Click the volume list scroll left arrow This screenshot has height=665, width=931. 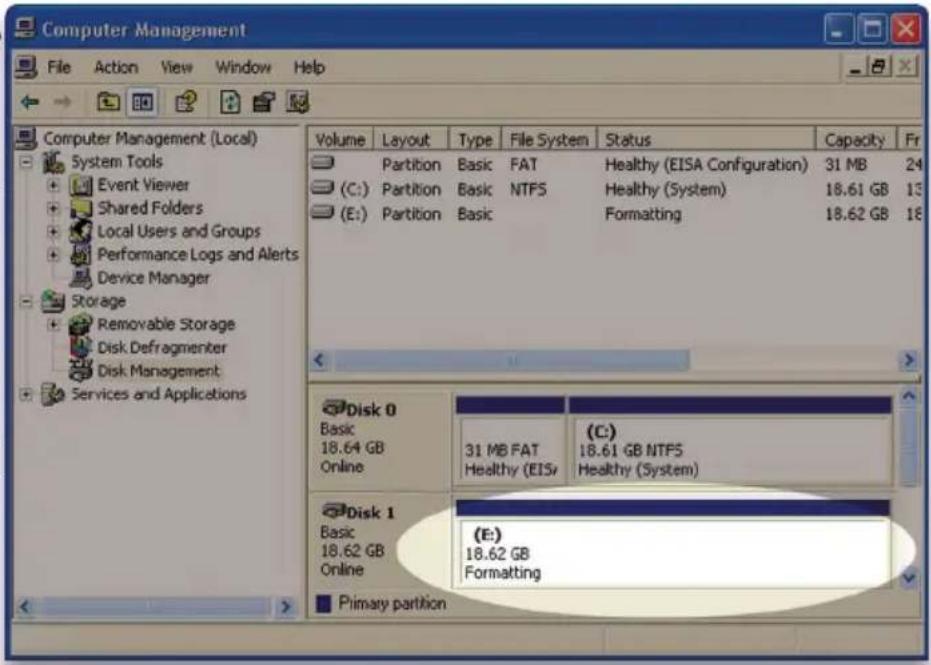pos(319,360)
